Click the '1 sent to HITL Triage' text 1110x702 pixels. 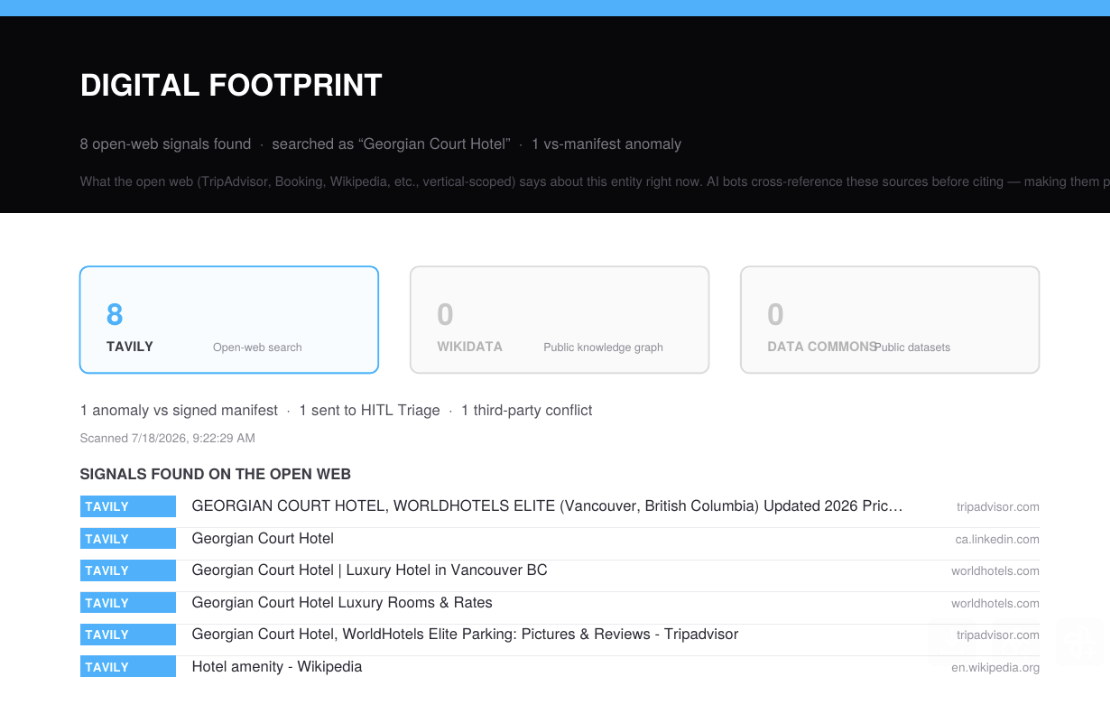tap(369, 410)
